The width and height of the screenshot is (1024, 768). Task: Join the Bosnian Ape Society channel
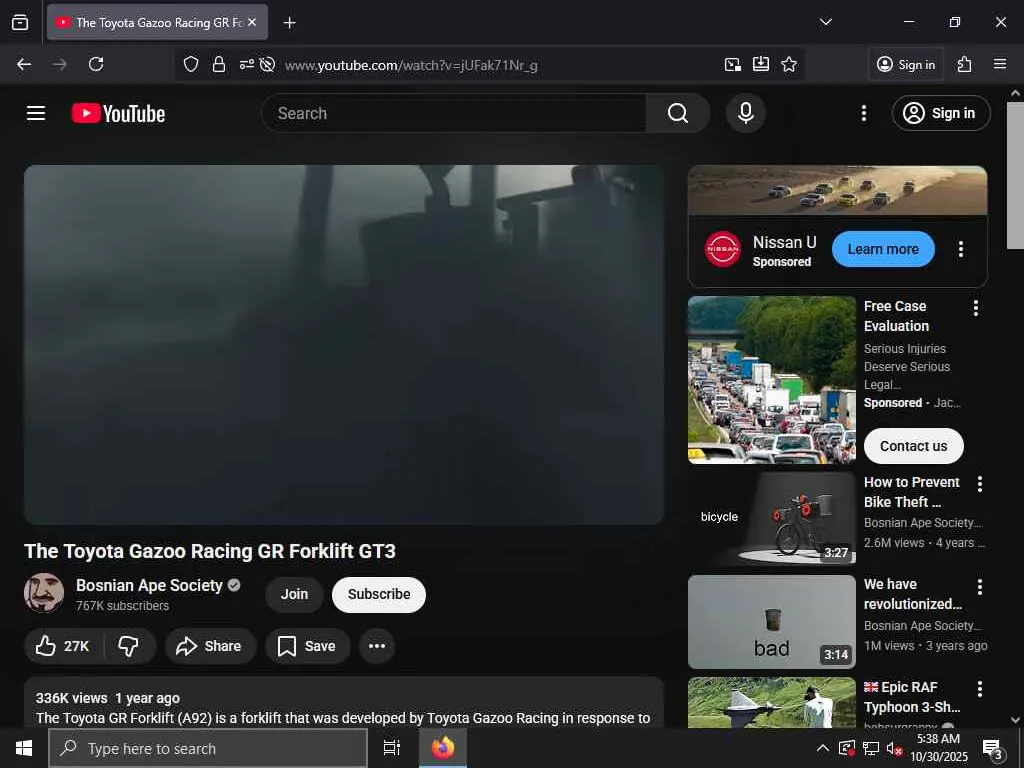tap(295, 594)
